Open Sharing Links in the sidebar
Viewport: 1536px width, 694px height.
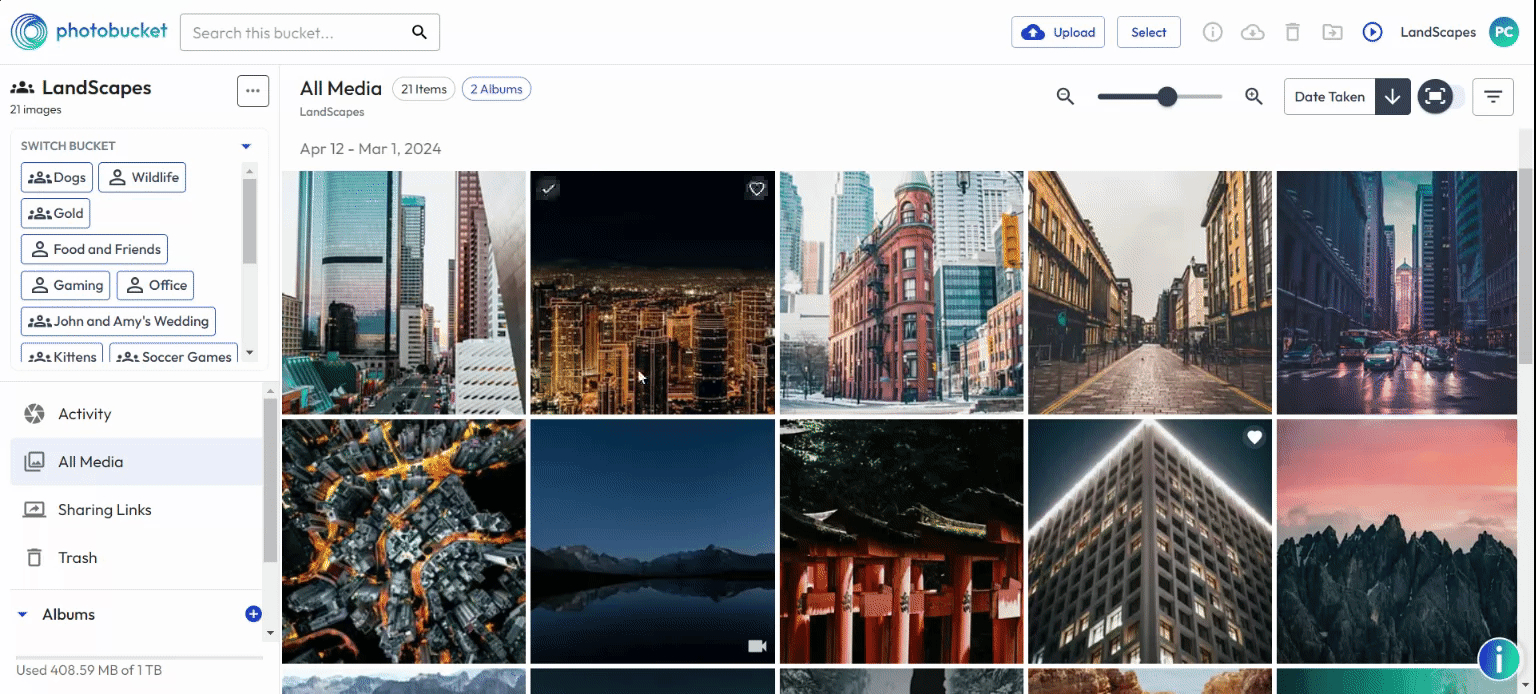click(136, 510)
